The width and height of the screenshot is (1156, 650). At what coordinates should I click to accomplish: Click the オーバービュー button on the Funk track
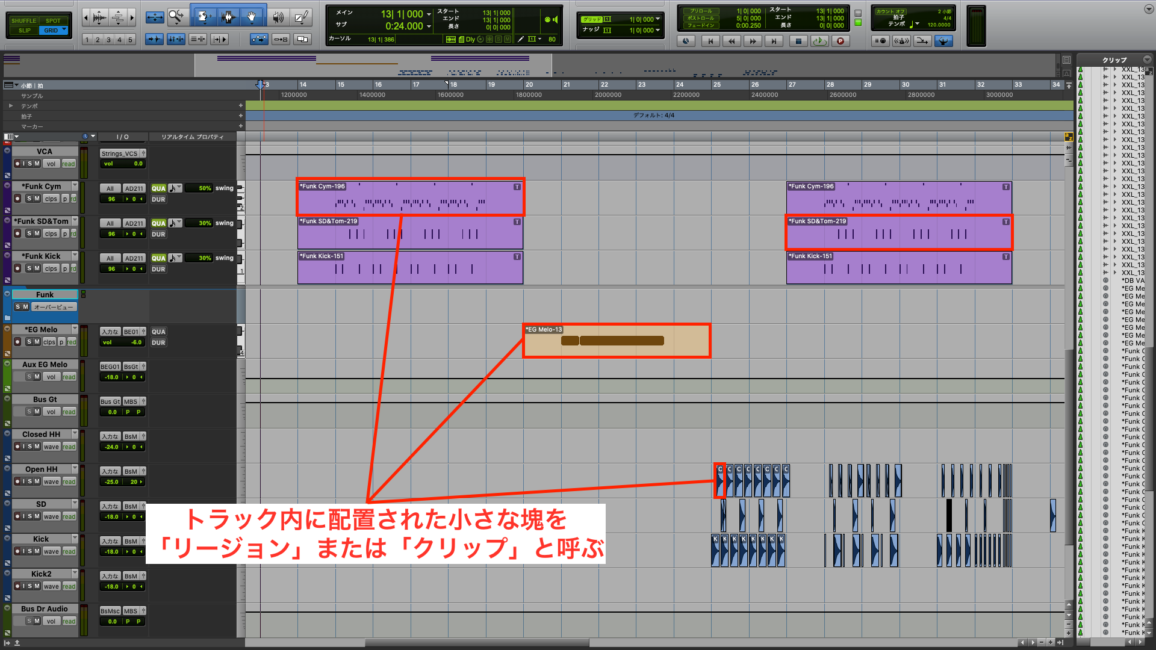pyautogui.click(x=54, y=307)
